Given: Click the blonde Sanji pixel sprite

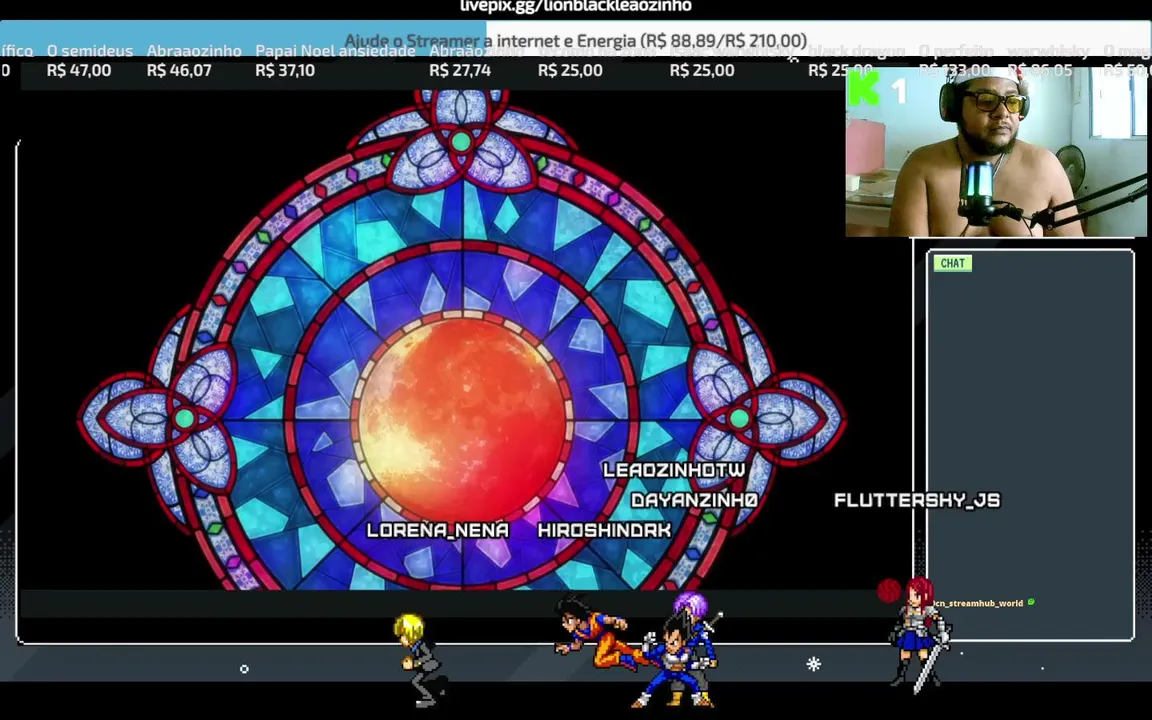Looking at the screenshot, I should (x=420, y=660).
